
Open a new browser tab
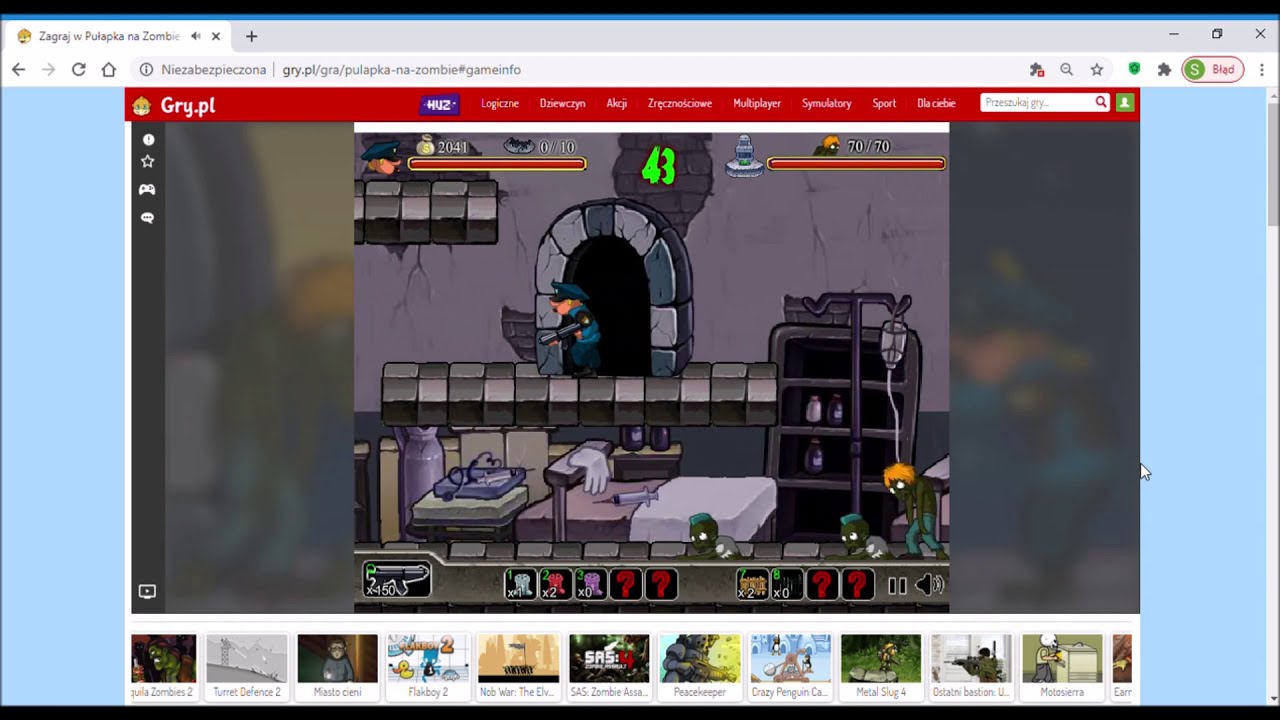[251, 36]
